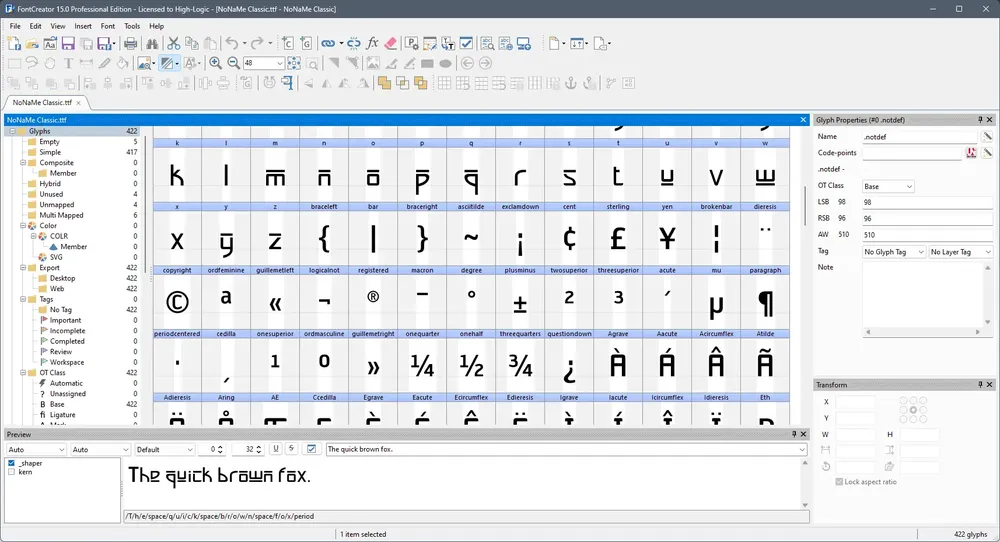1000x542 pixels.
Task: Open the first Auto dropdown in Preview
Action: pos(36,450)
